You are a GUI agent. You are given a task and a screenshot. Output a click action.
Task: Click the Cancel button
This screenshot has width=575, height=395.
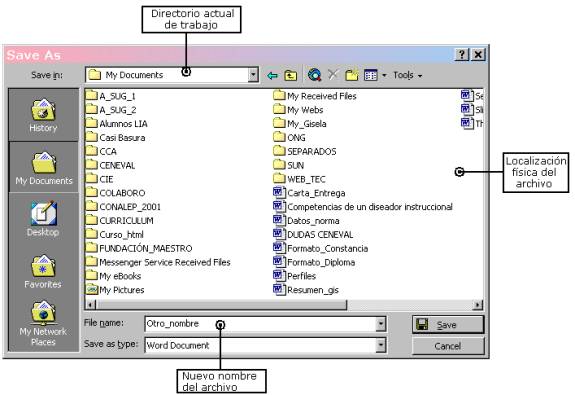coord(448,346)
